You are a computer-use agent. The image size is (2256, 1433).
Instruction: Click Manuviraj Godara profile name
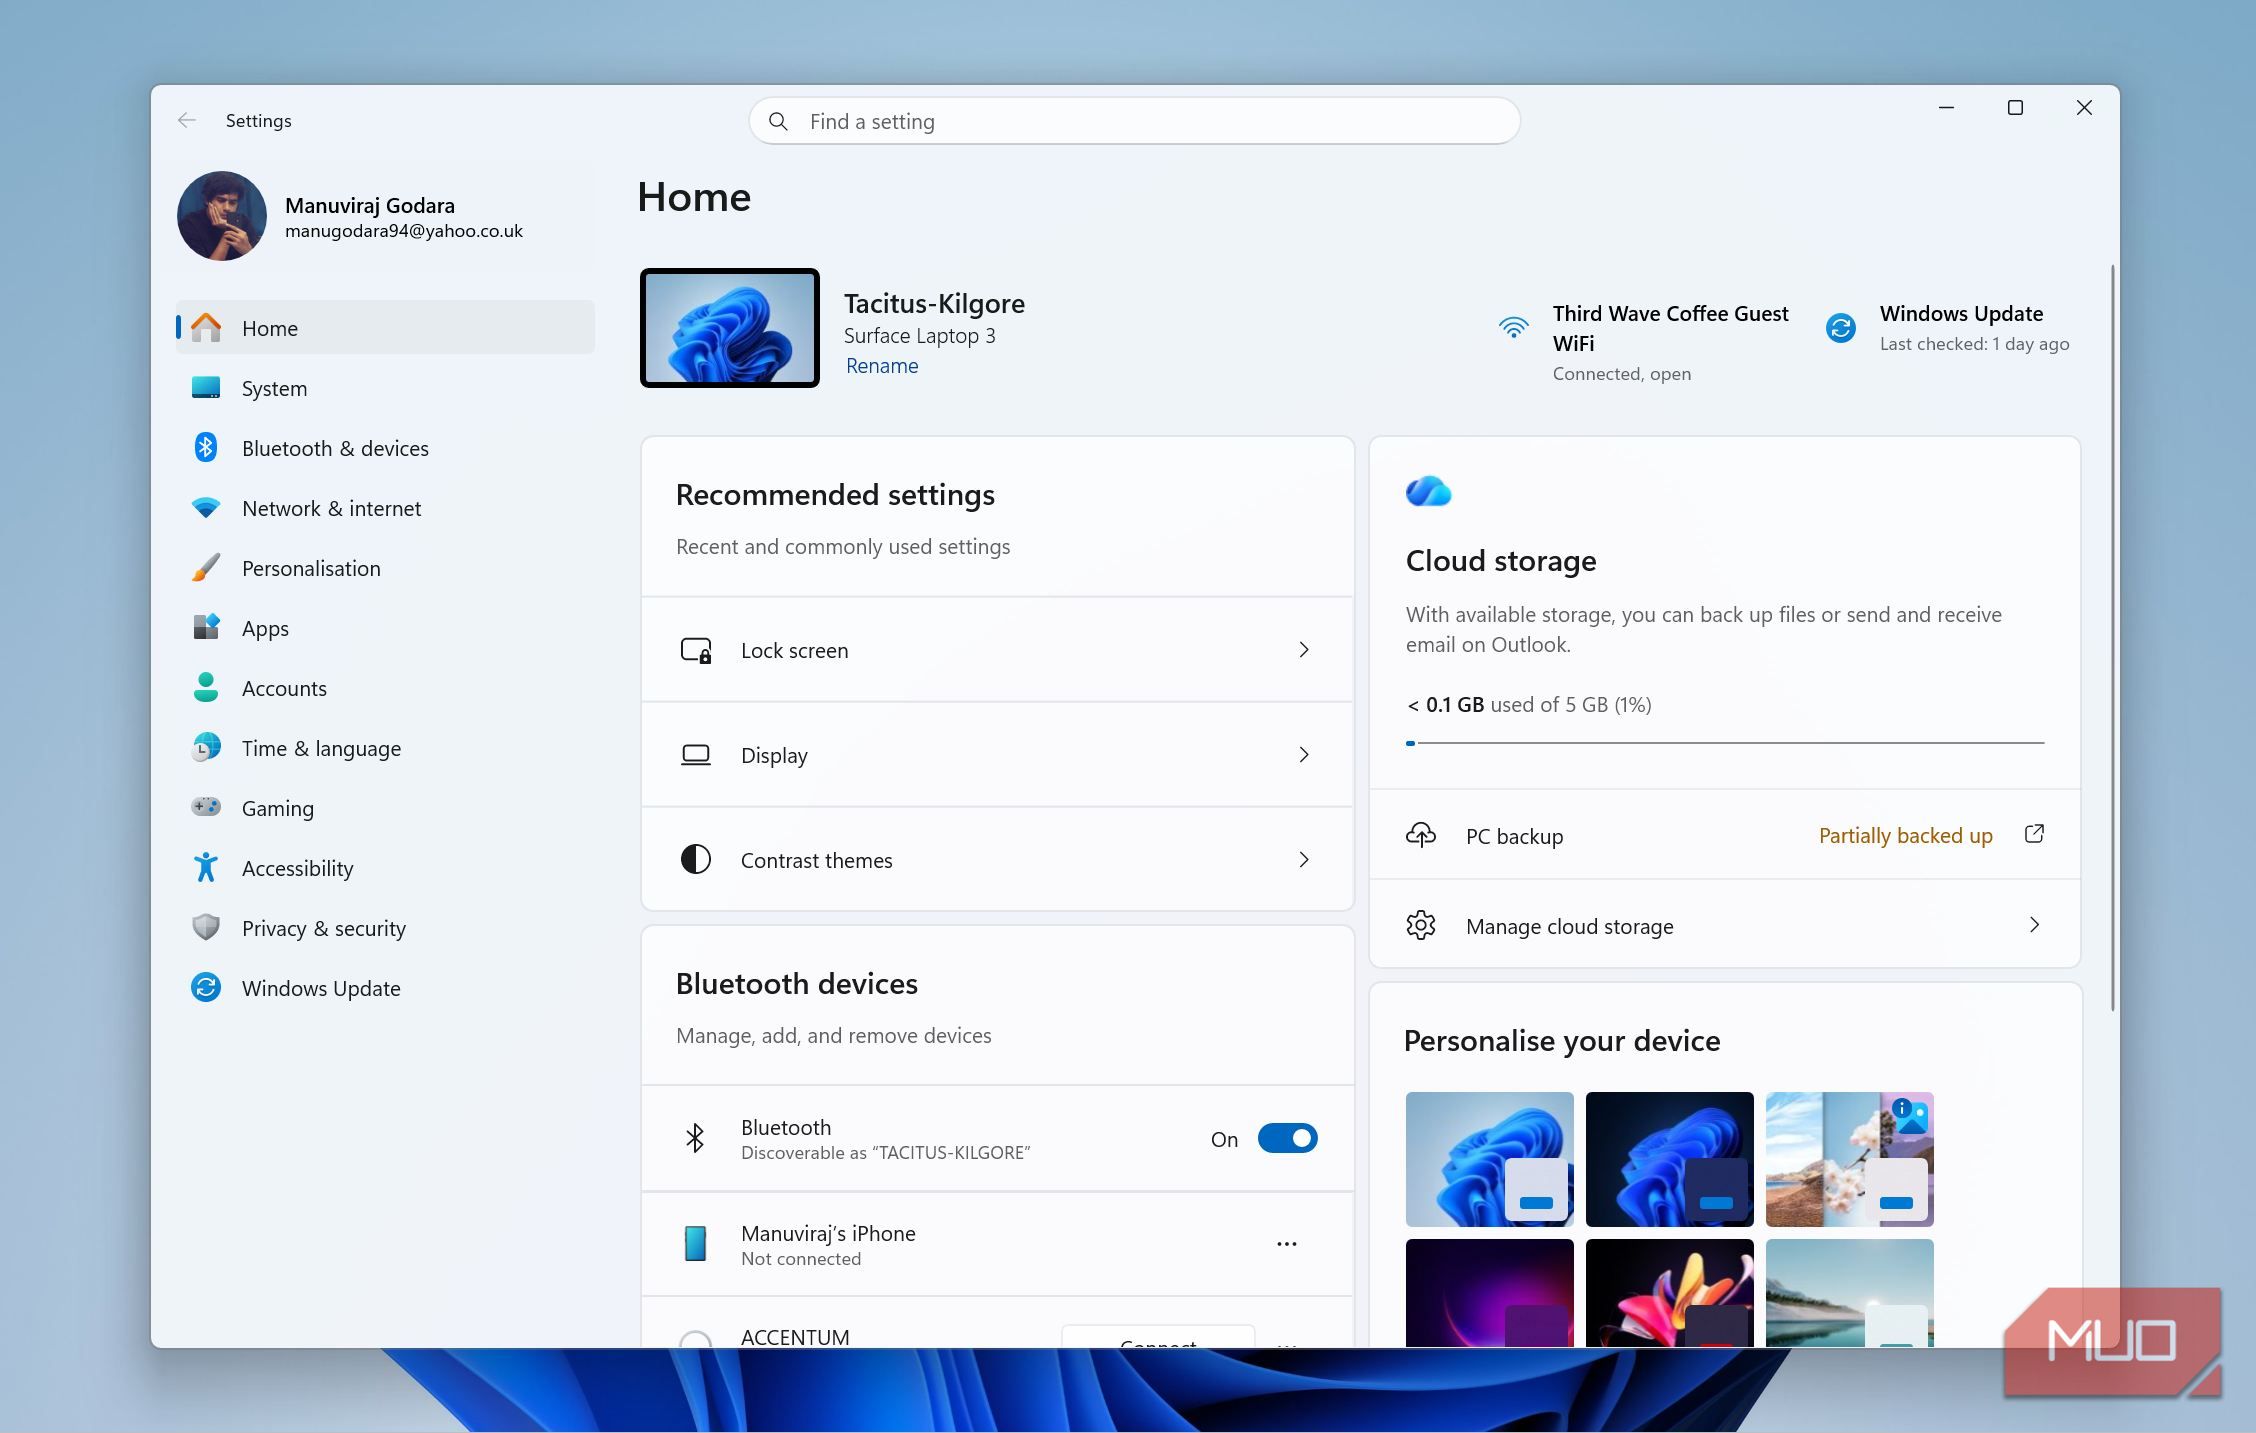[x=370, y=205]
